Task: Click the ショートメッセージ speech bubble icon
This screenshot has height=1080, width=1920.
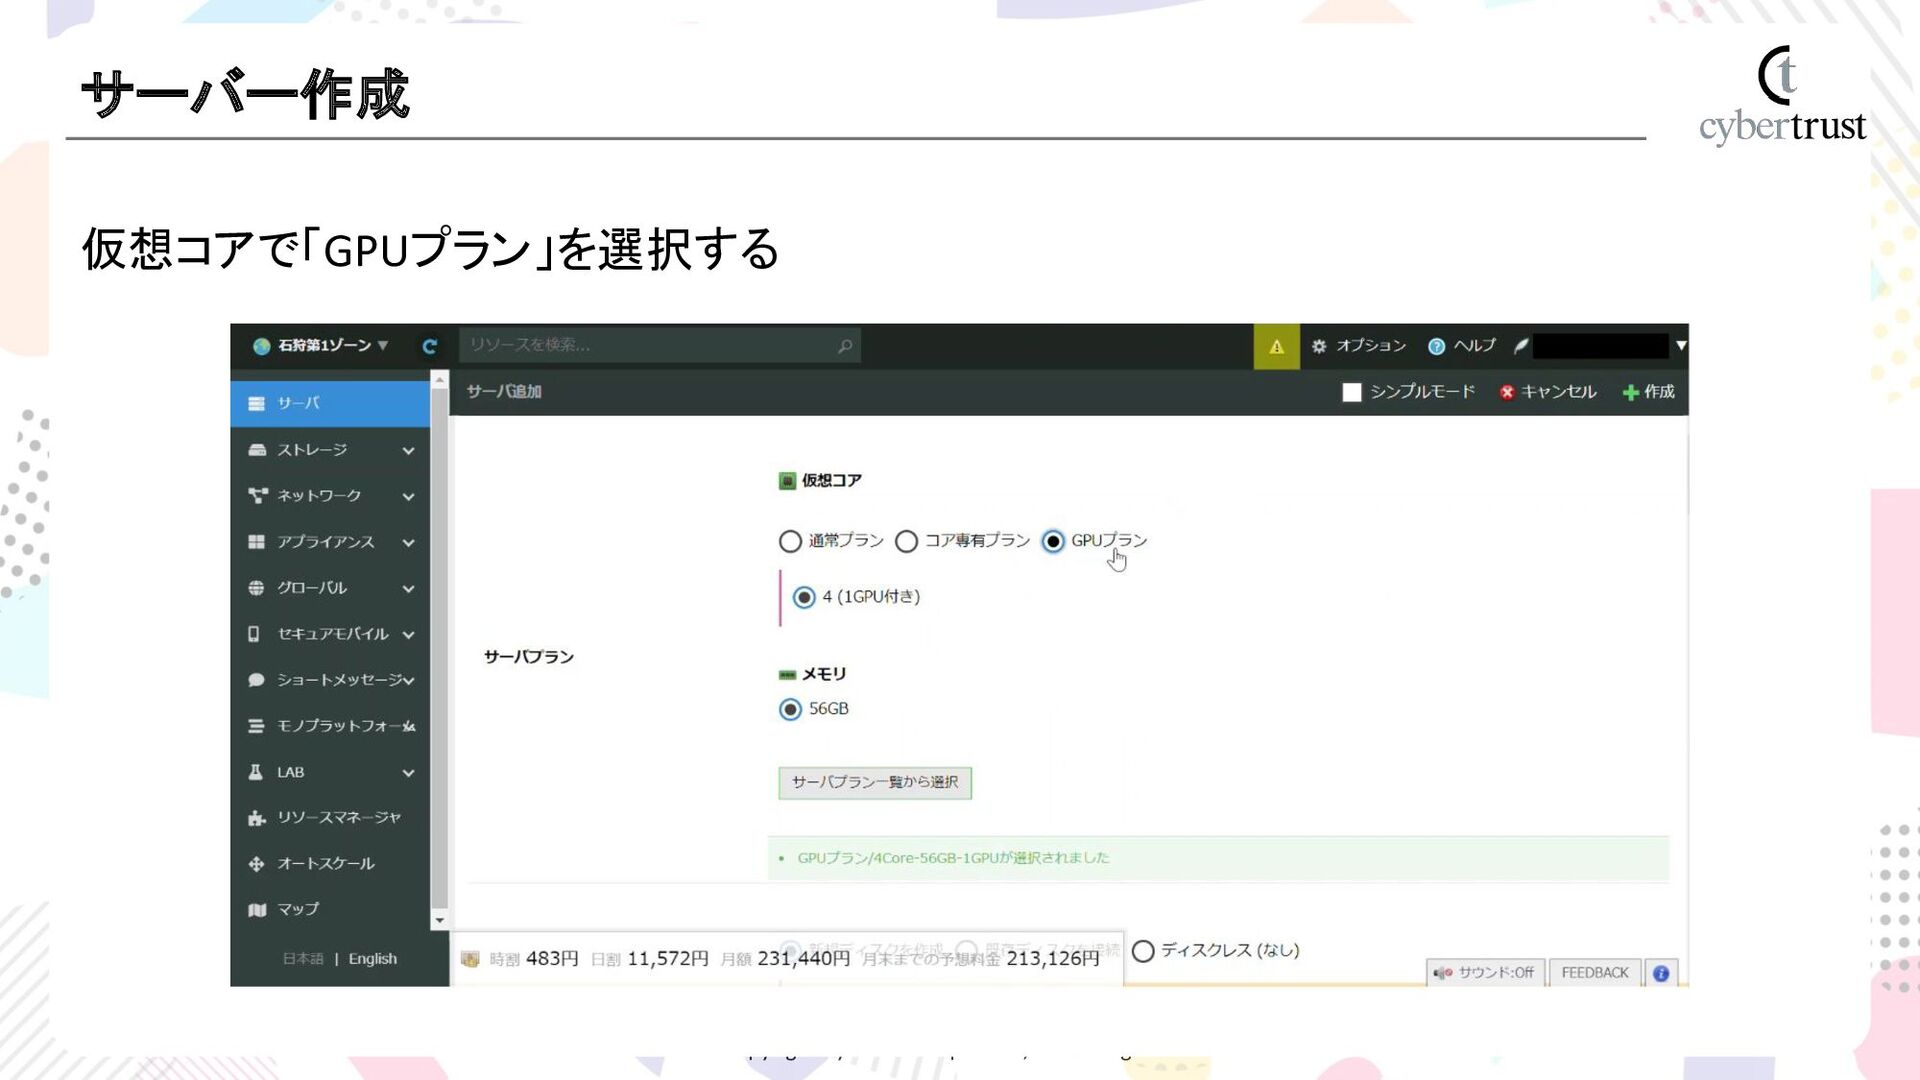Action: pyautogui.click(x=256, y=680)
